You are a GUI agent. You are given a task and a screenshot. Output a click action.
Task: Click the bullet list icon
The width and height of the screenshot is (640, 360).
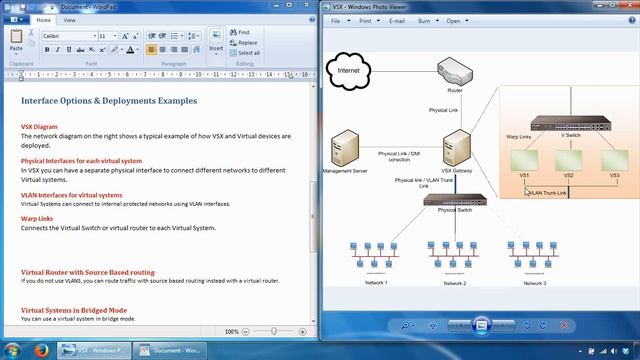point(174,36)
